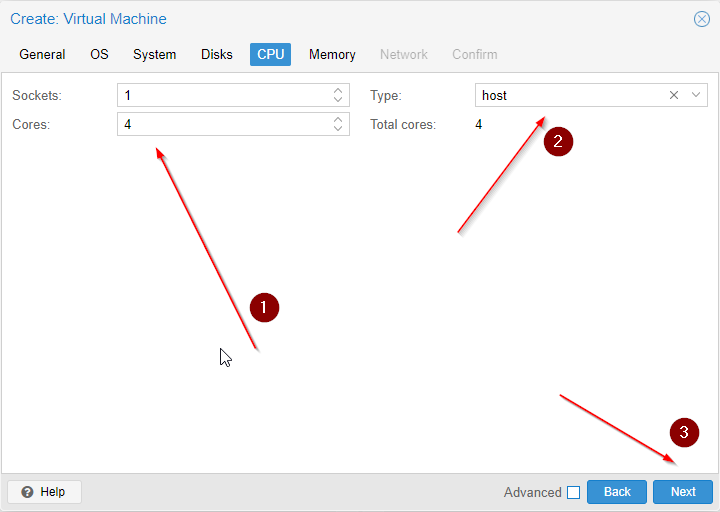
Task: Click into the Cores input field
Action: coord(222,124)
